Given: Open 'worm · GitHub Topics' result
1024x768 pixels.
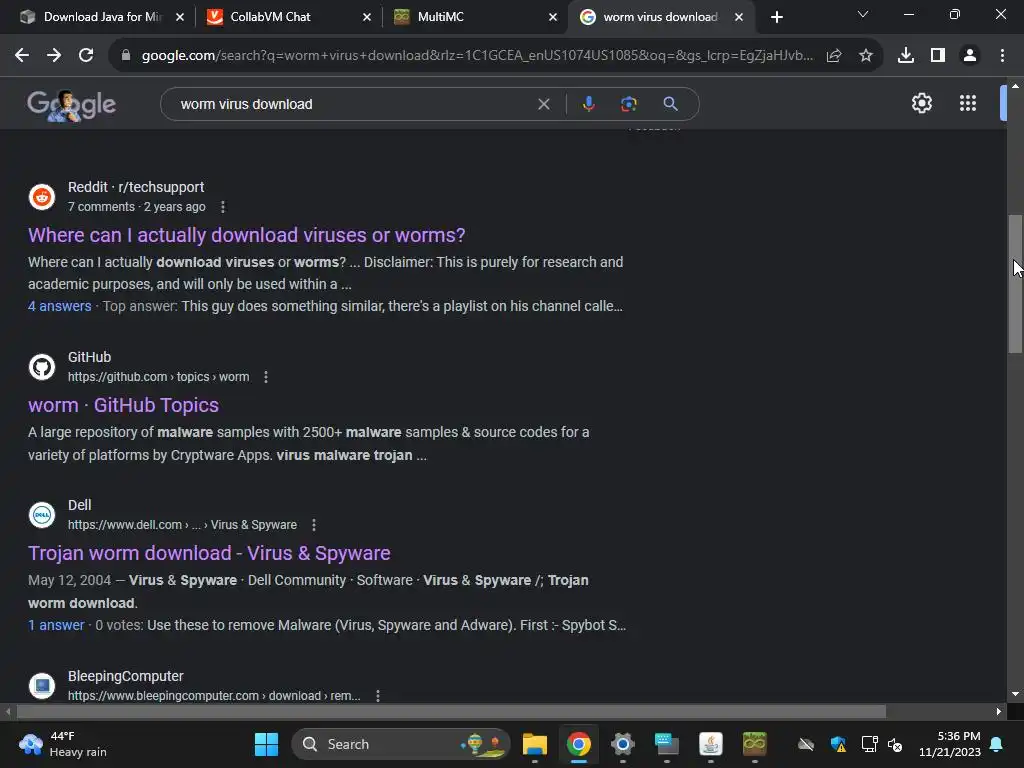Looking at the screenshot, I should click(123, 405).
